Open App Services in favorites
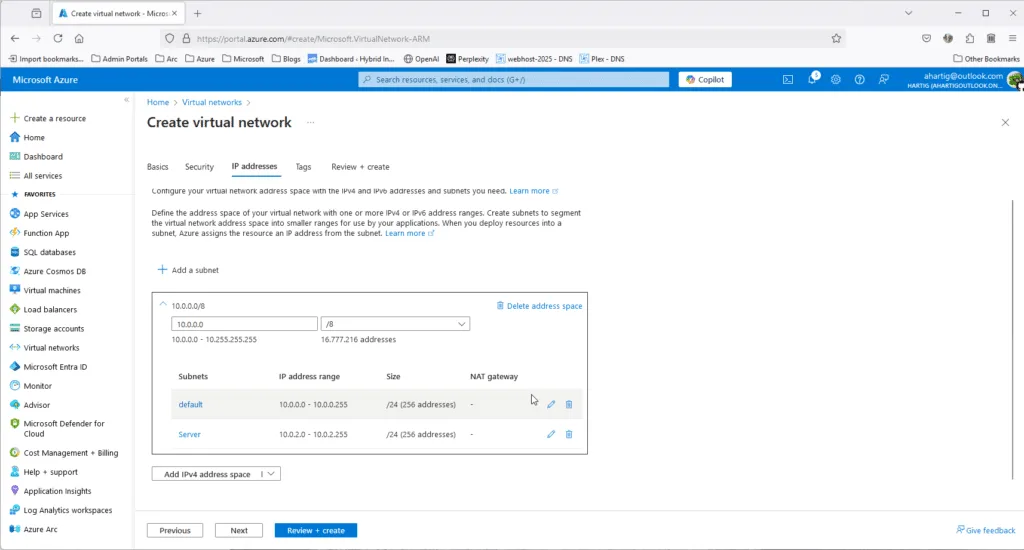The height and width of the screenshot is (550, 1024). [x=46, y=214]
